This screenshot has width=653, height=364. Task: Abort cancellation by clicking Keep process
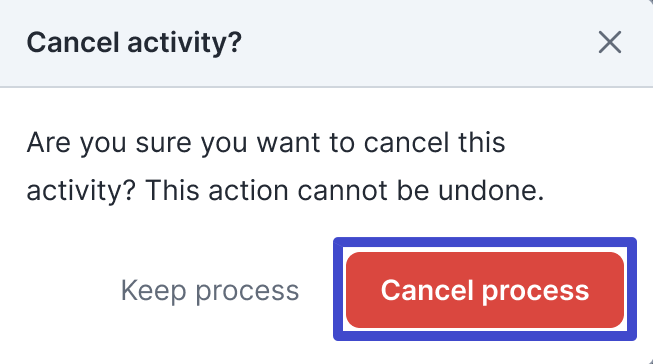tap(210, 291)
